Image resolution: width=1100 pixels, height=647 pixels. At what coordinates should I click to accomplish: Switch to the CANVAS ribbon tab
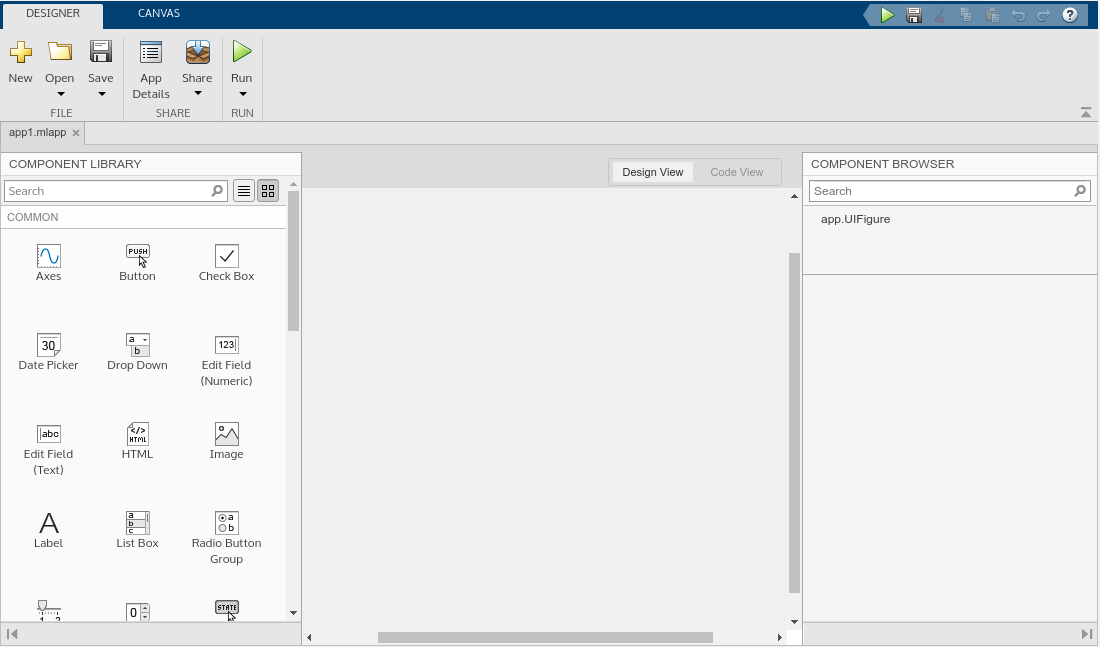(158, 14)
